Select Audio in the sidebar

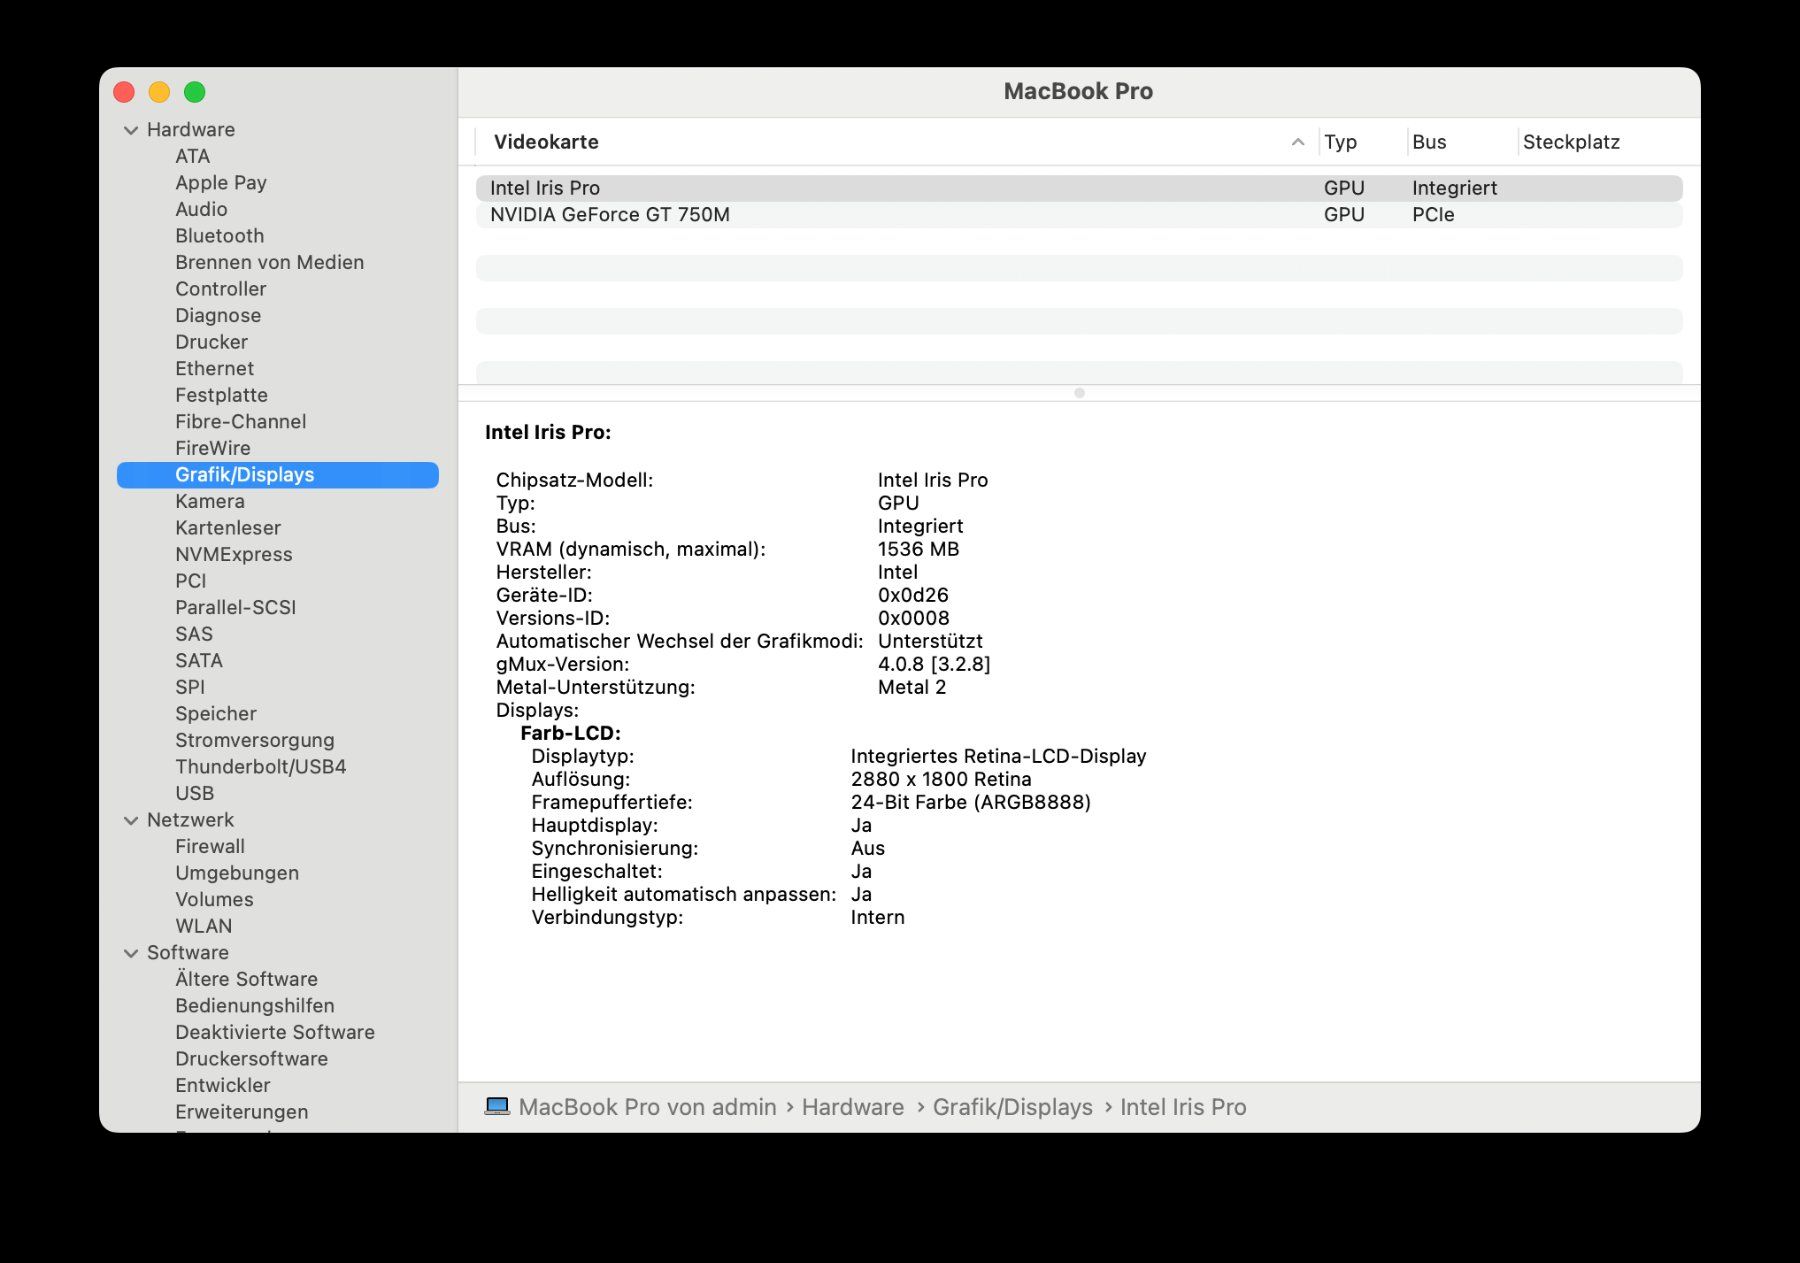click(x=201, y=209)
